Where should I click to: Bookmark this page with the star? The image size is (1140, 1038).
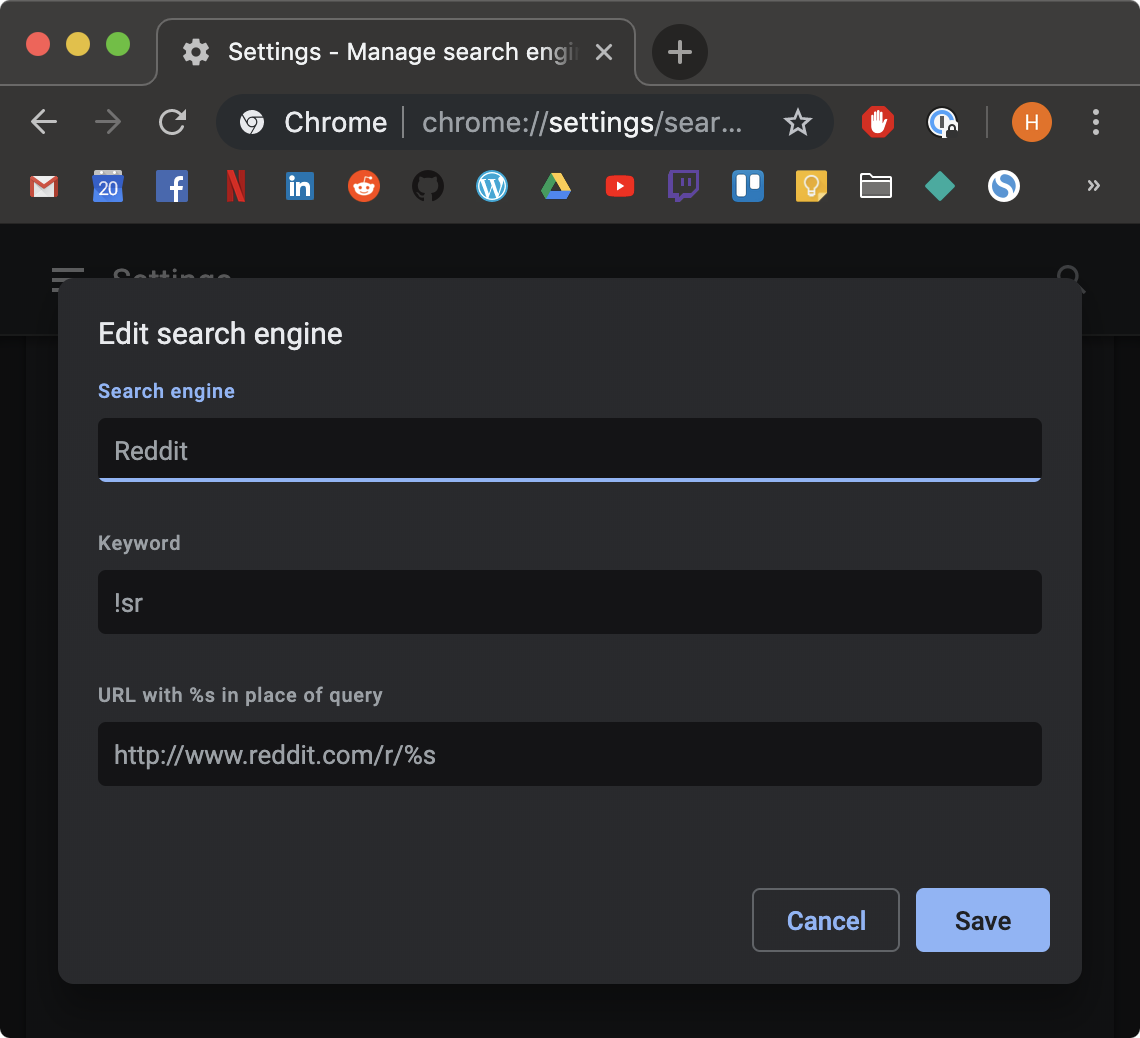[798, 122]
